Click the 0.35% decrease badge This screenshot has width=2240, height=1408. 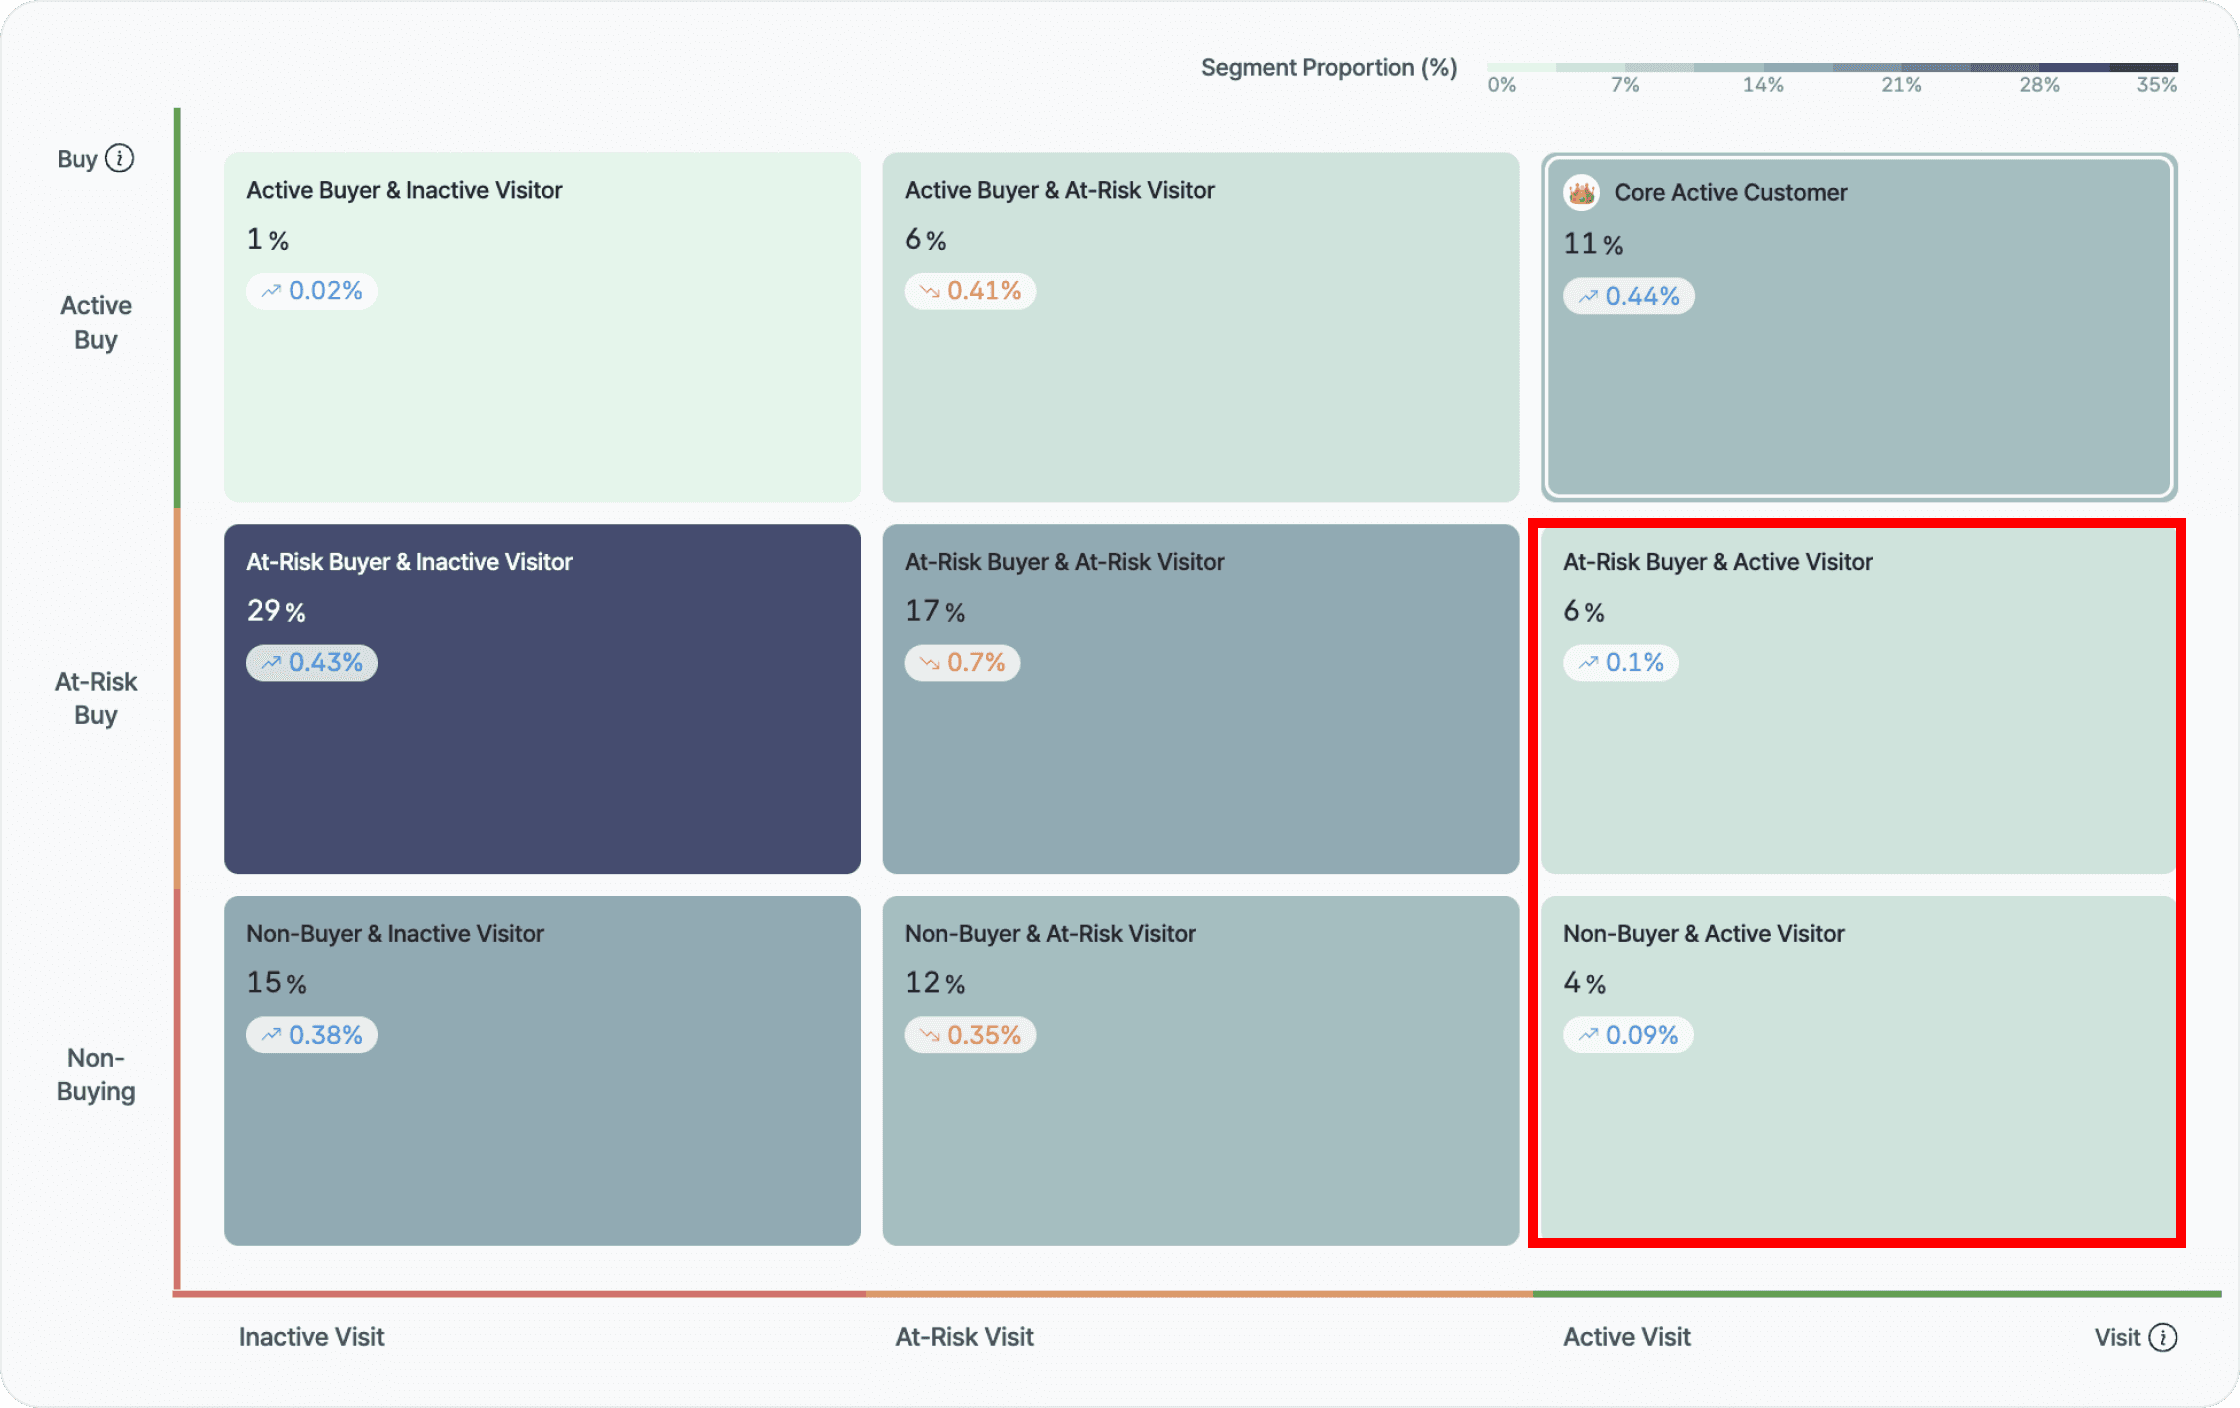[970, 1035]
